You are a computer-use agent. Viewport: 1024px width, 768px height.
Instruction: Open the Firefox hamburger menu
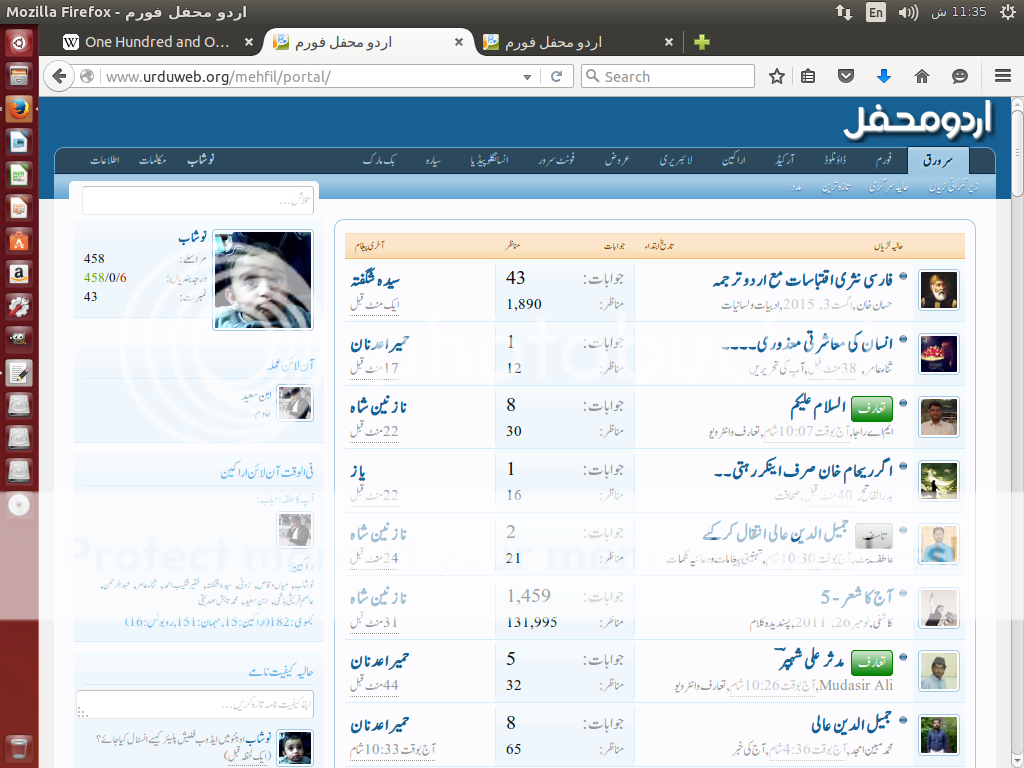(1002, 77)
